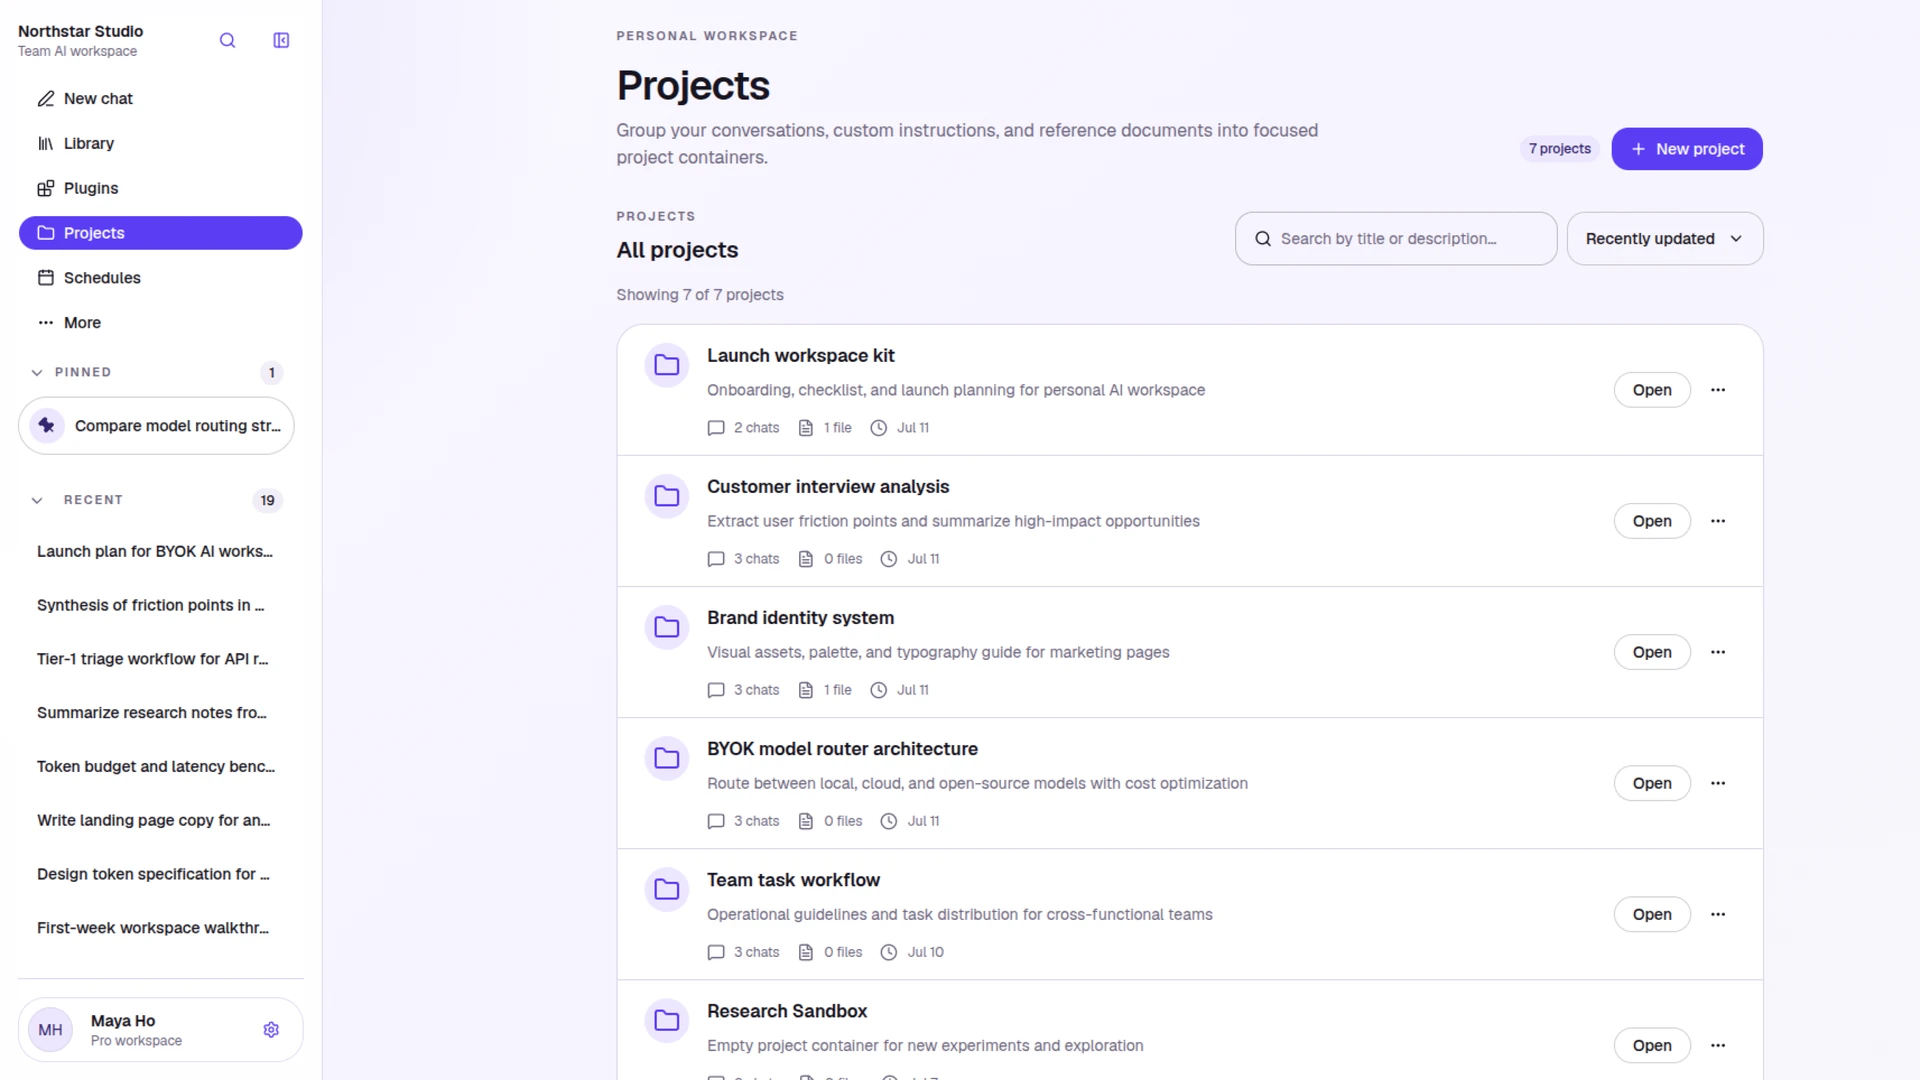
Task: Go to Library in sidebar
Action: (x=160, y=144)
